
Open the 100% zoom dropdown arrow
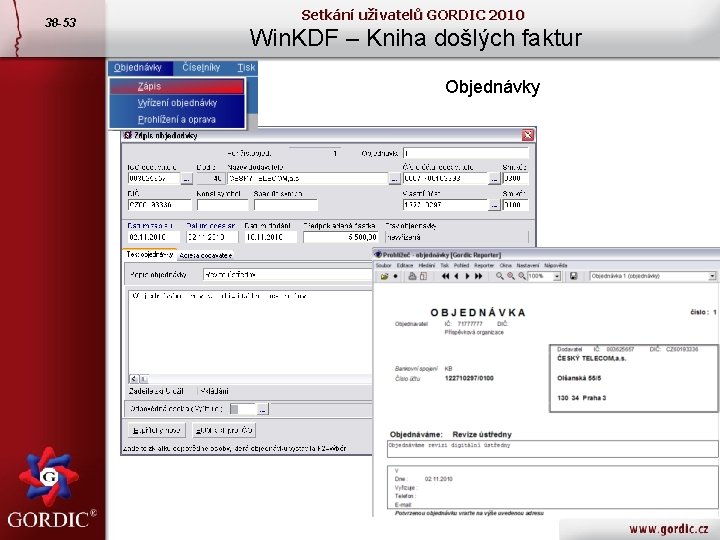click(557, 276)
